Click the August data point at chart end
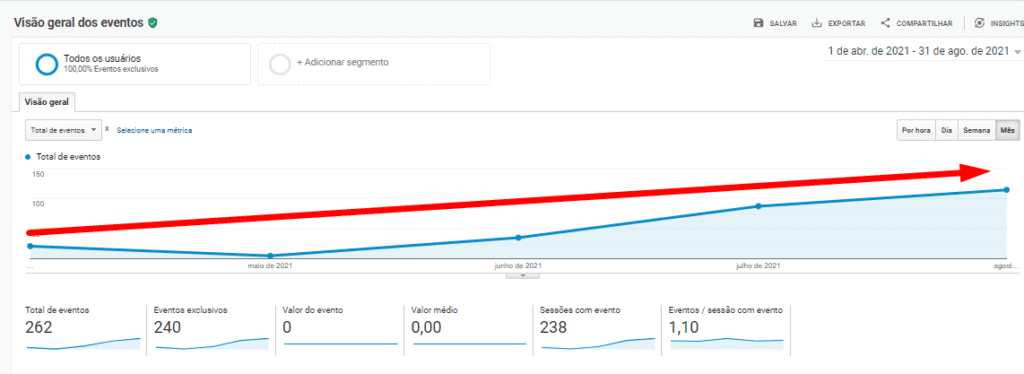This screenshot has height=374, width=1024. point(1006,190)
